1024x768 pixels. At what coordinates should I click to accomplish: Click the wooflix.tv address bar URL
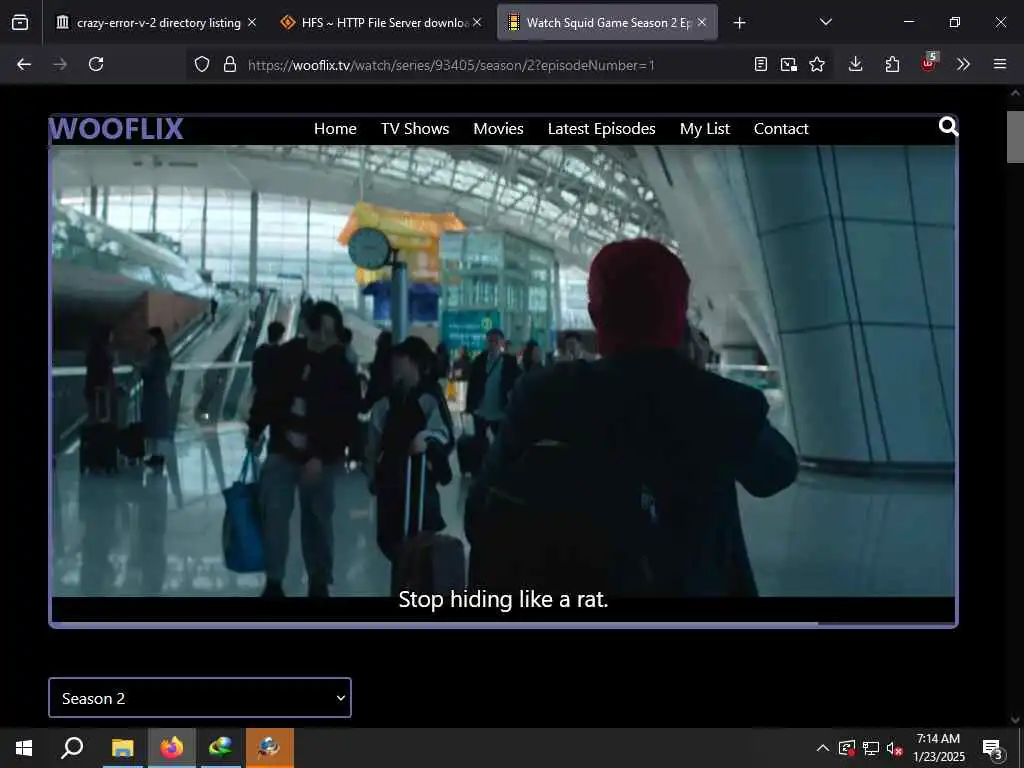coord(451,65)
